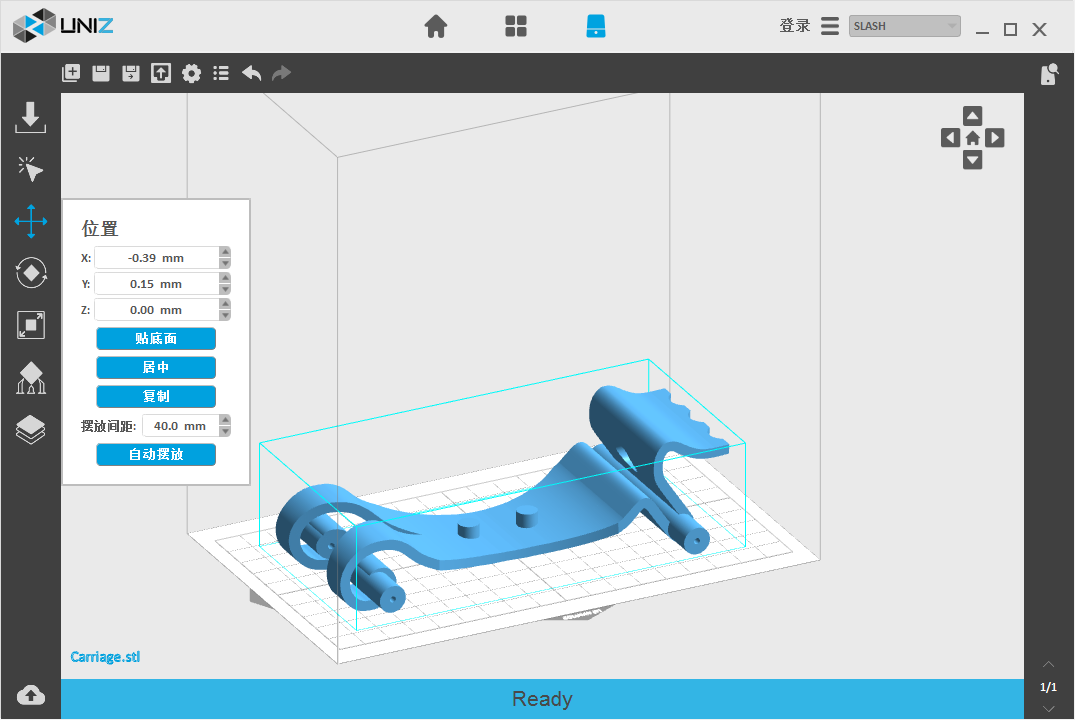Image resolution: width=1075 pixels, height=720 pixels.
Task: Click the Z position input field
Action: point(156,310)
